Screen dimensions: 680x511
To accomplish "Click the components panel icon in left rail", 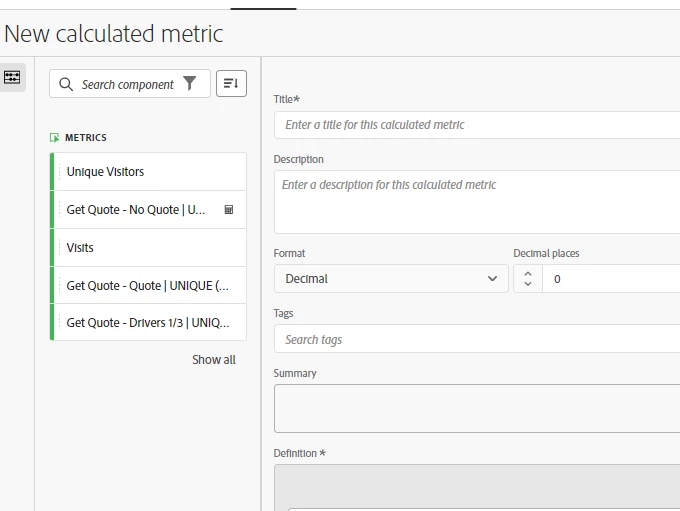I will point(13,77).
